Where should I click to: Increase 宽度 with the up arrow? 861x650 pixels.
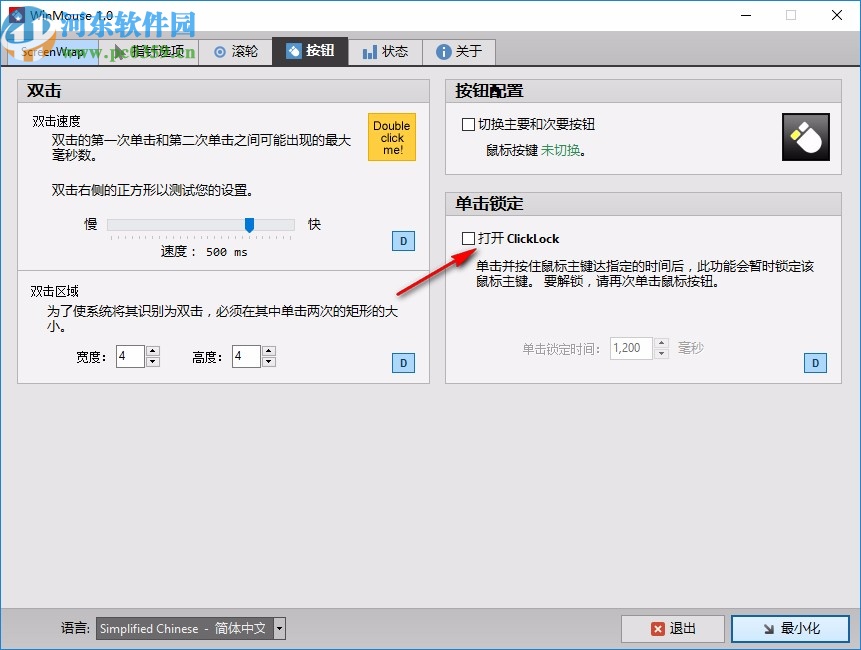153,351
